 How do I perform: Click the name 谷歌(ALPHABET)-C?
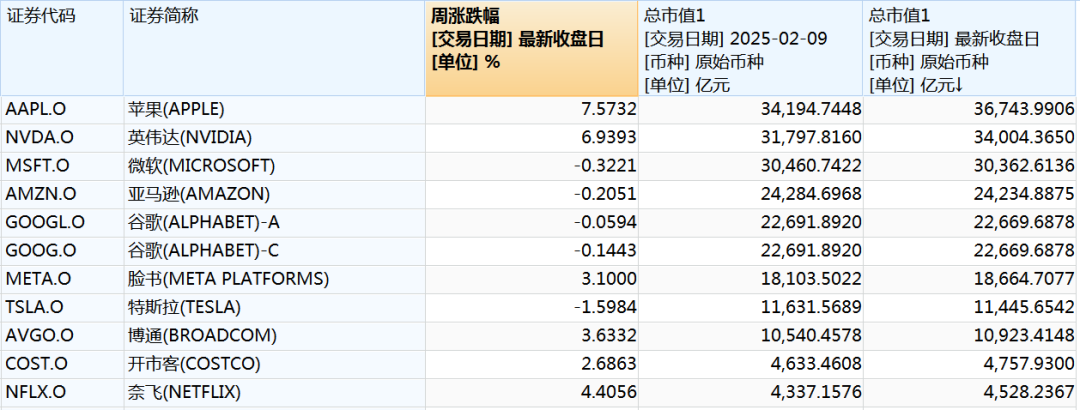[x=204, y=251]
